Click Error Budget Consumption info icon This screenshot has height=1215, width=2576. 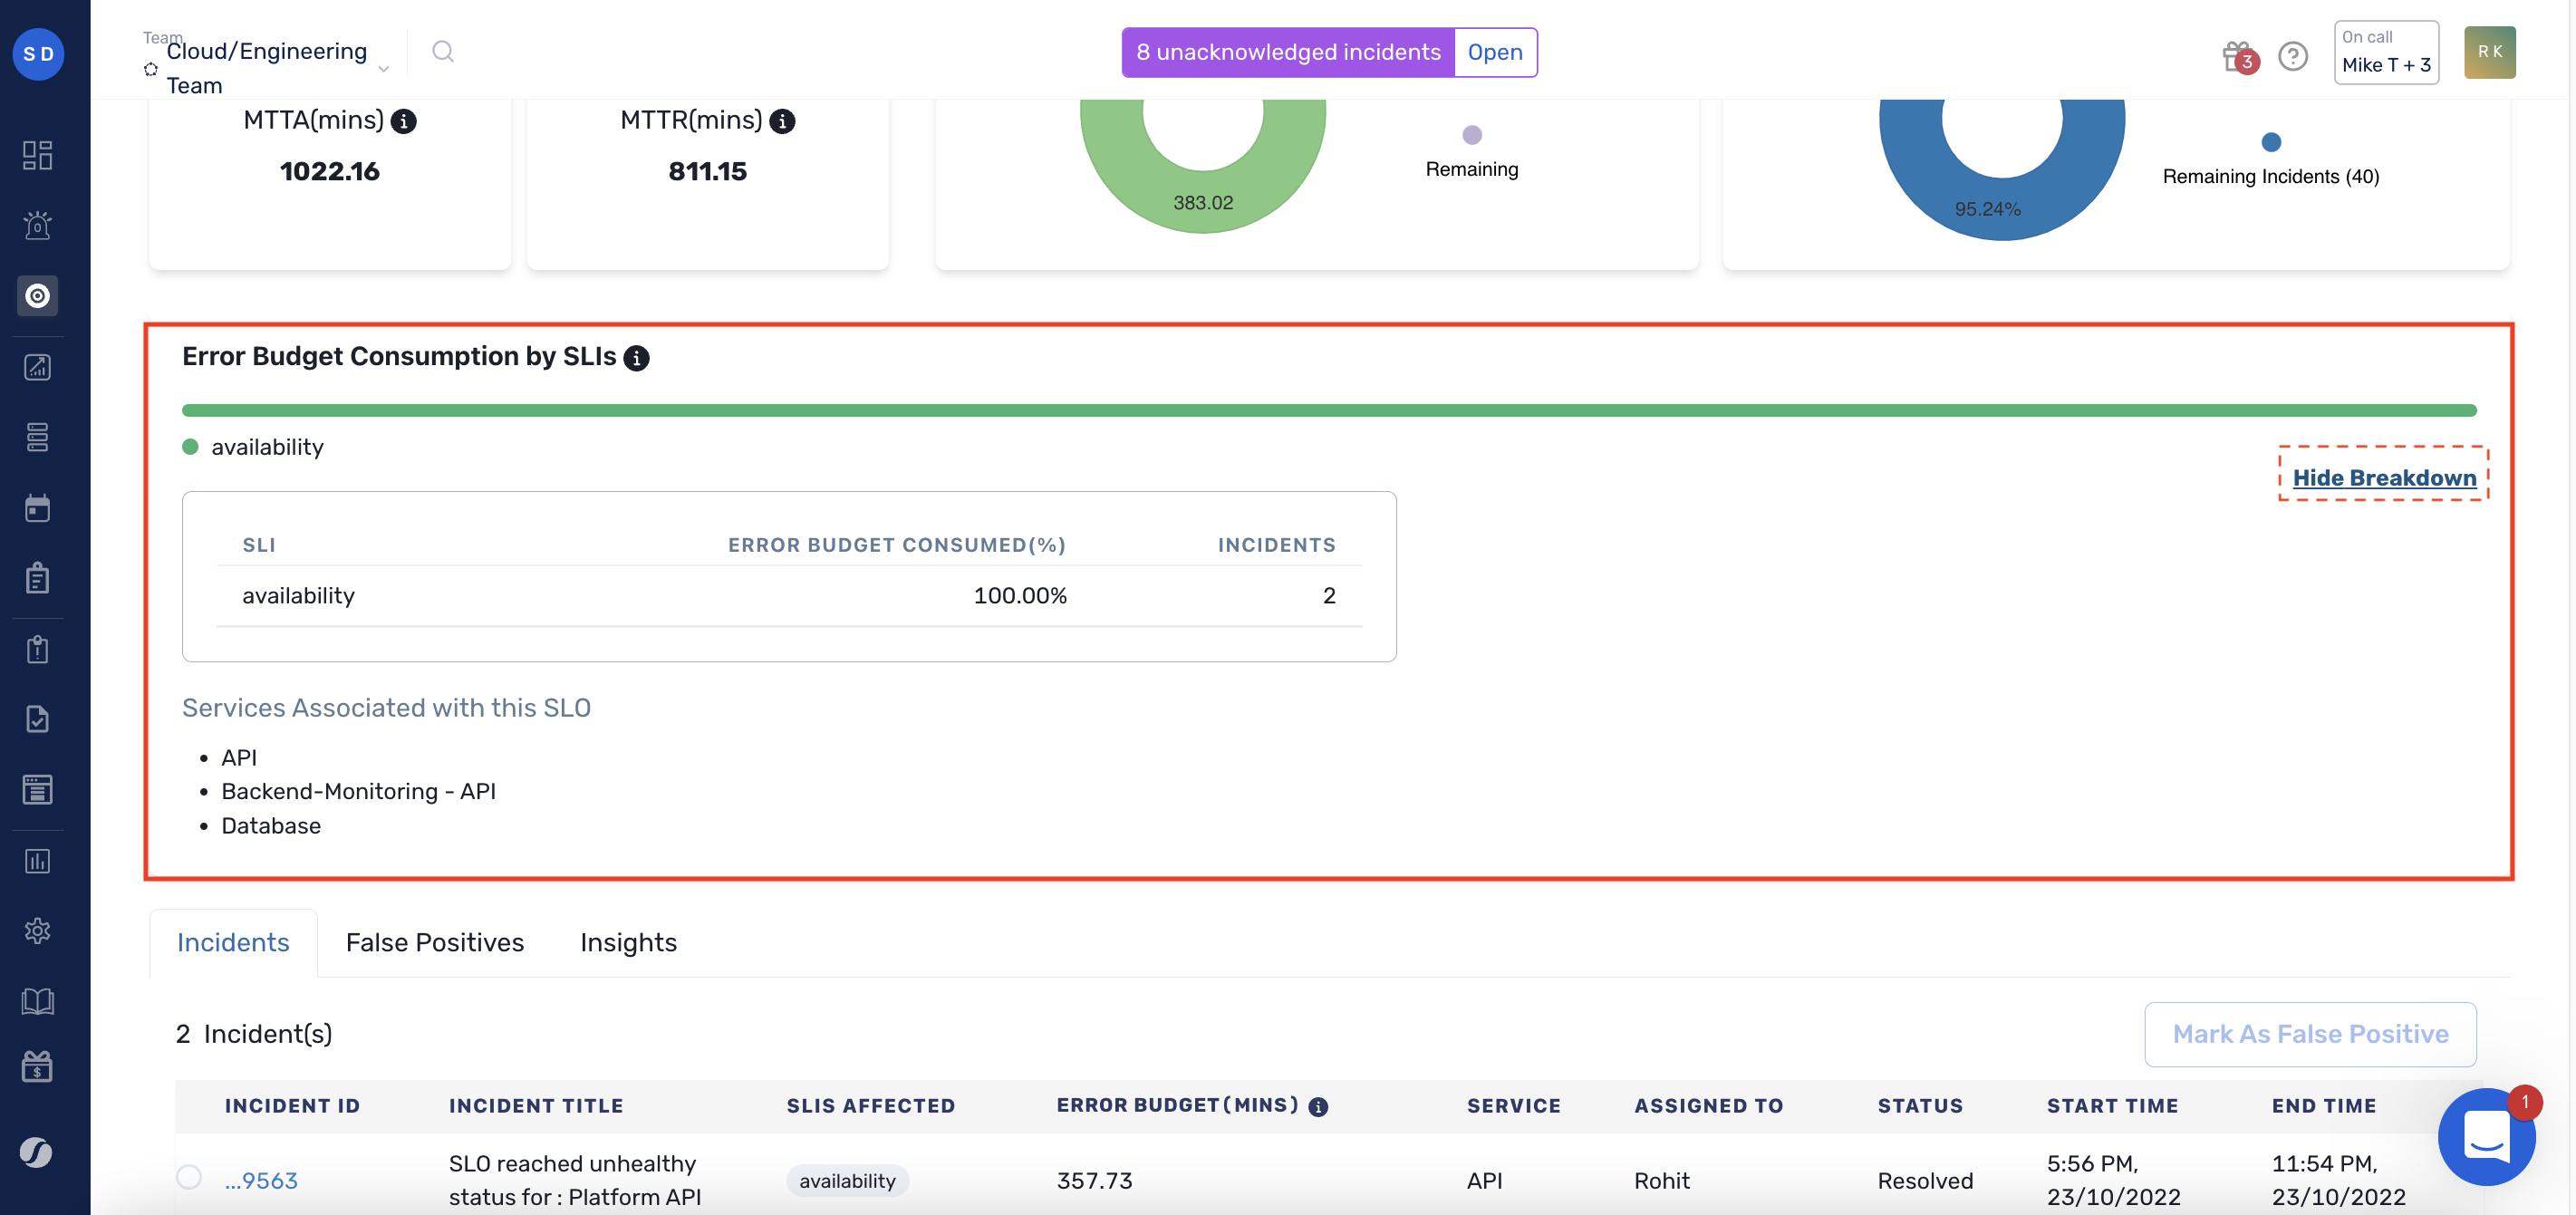[x=637, y=358]
